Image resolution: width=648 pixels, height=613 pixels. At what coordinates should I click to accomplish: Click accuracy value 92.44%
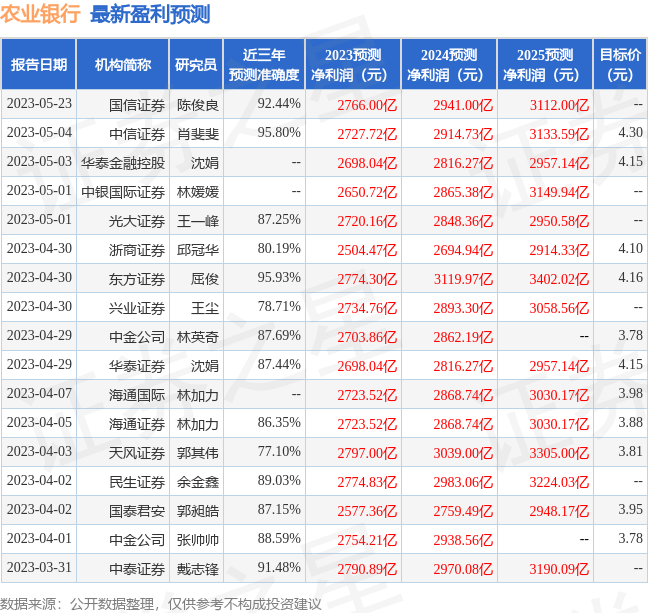point(279,103)
